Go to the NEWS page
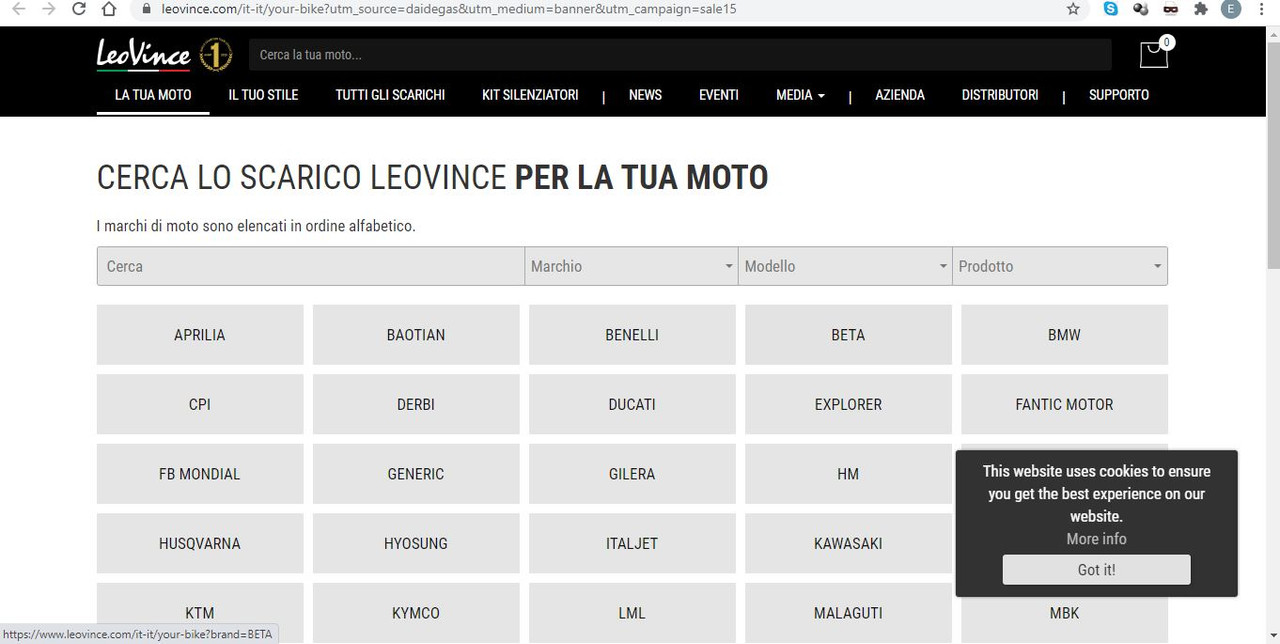The height and width of the screenshot is (644, 1280). pyautogui.click(x=645, y=95)
